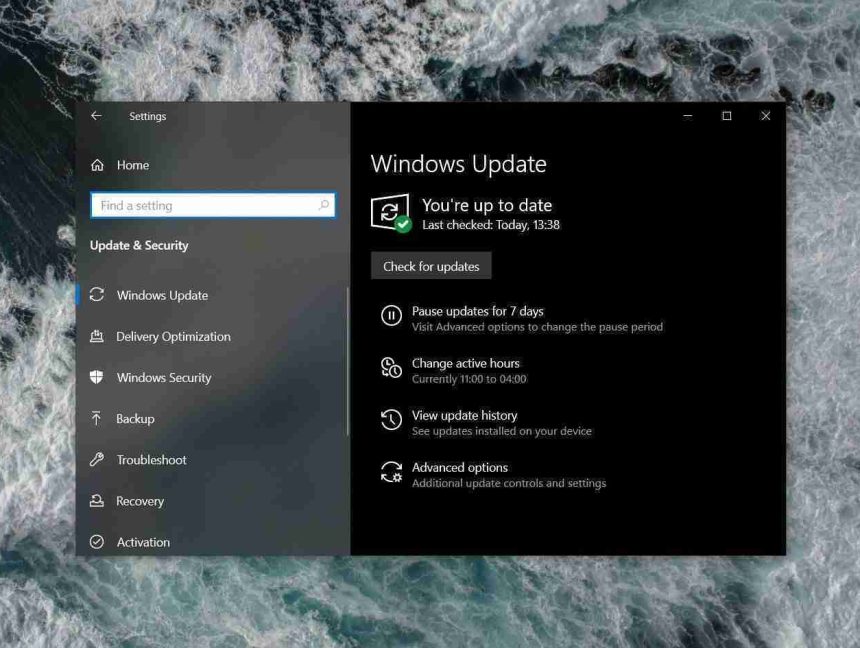
Task: Open Change active hours
Action: (466, 363)
